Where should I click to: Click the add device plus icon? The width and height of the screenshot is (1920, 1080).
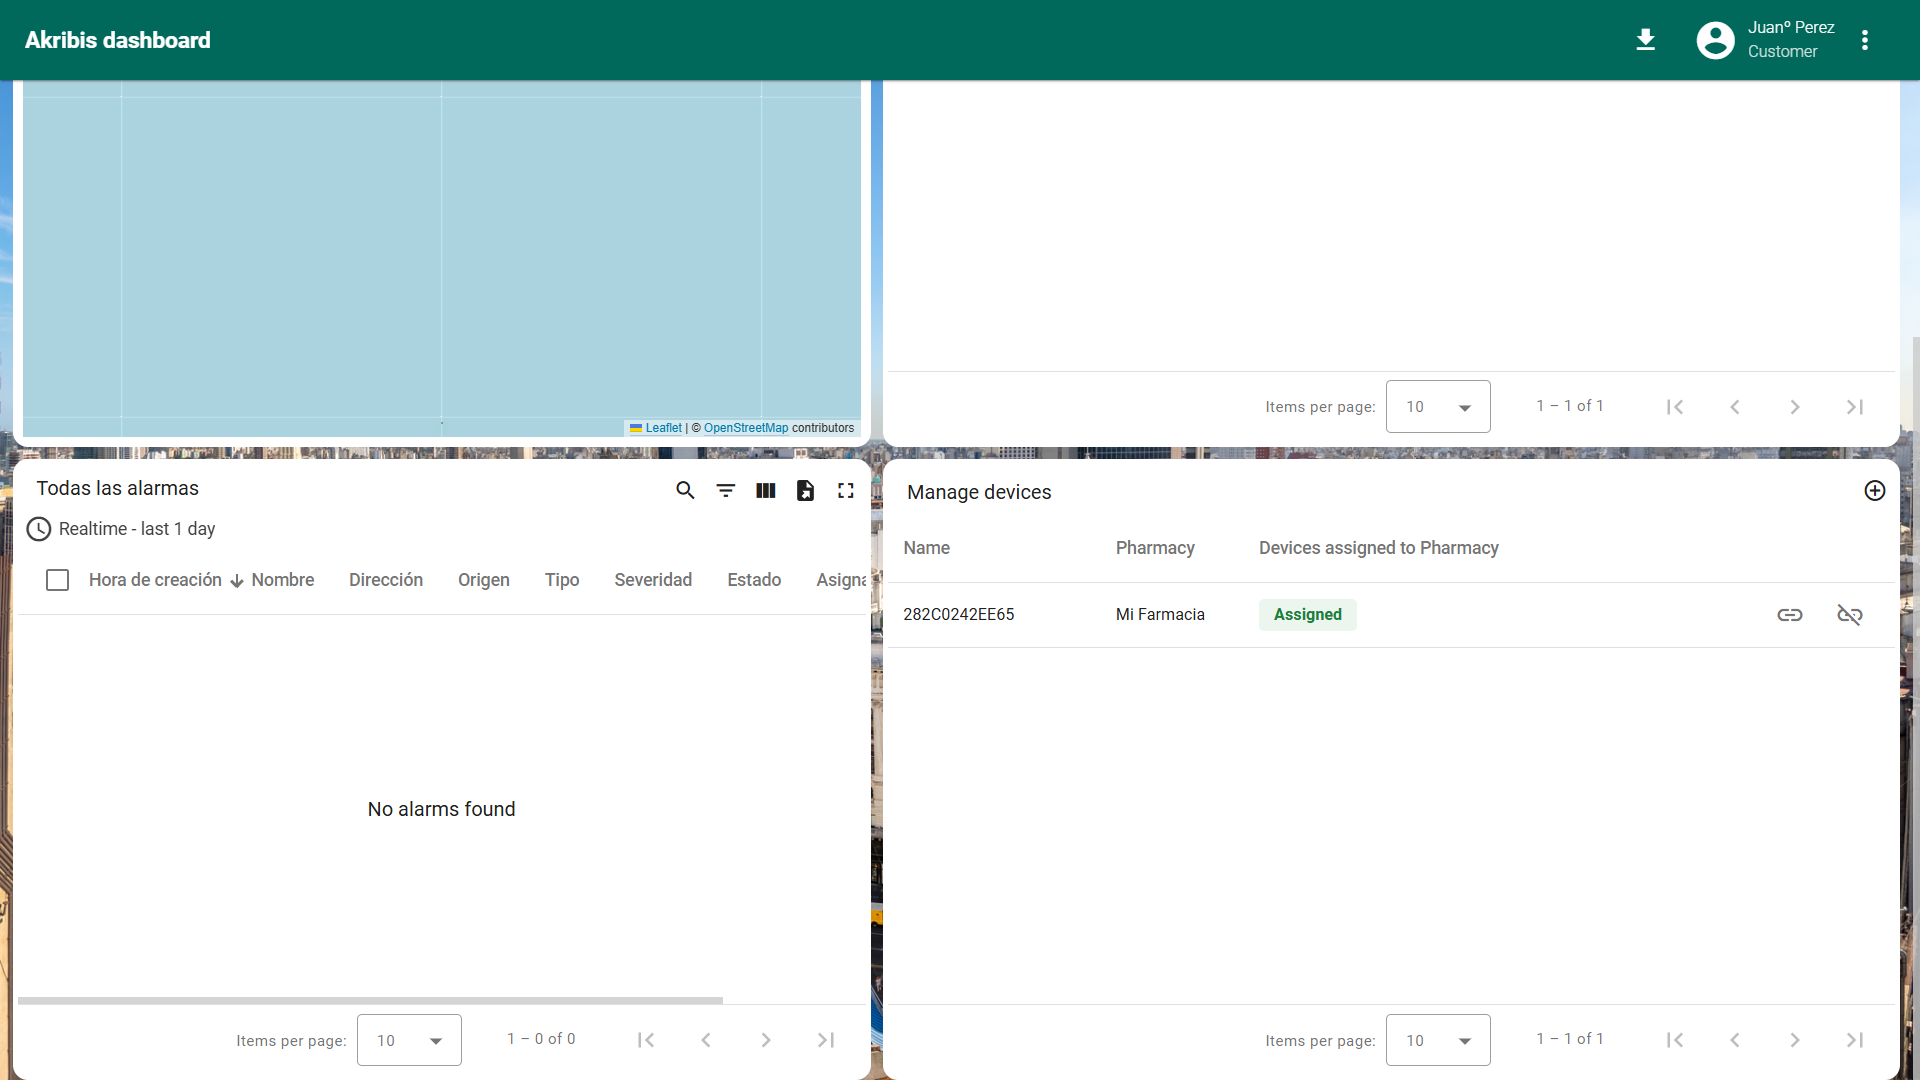point(1875,490)
